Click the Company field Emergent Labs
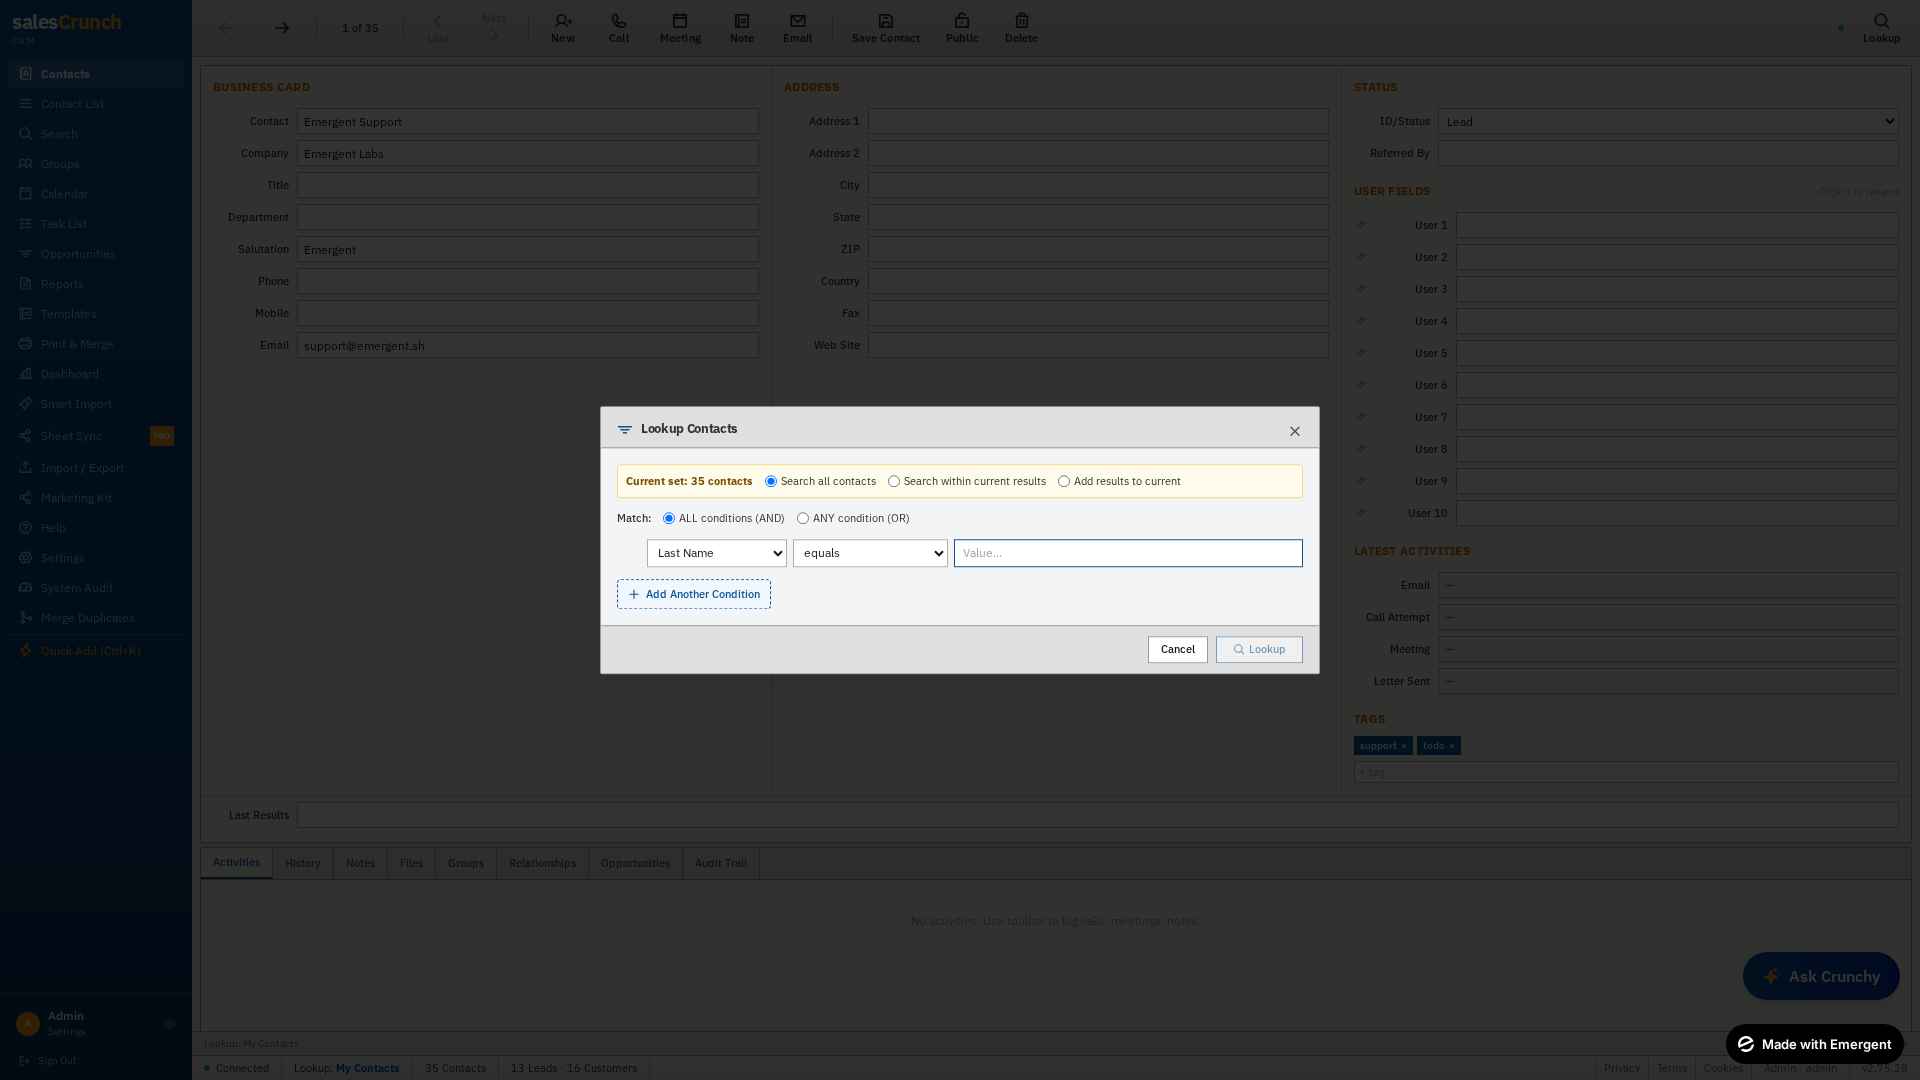This screenshot has height=1080, width=1920. click(528, 154)
